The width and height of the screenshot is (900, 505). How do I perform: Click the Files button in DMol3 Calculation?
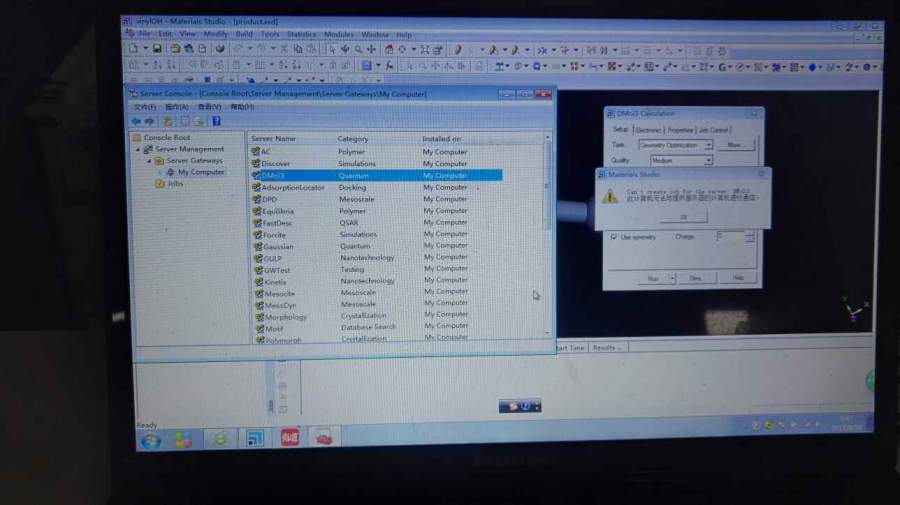[696, 278]
